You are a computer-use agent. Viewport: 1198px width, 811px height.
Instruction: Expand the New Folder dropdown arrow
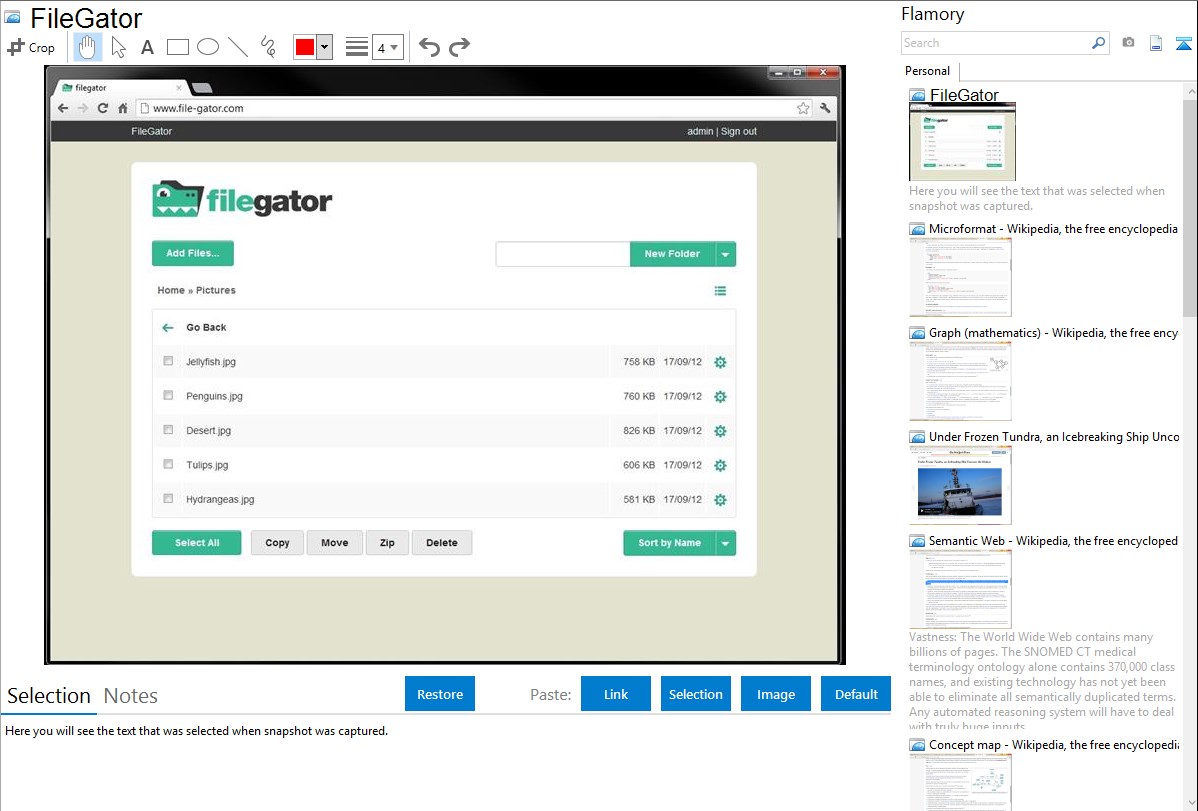[725, 254]
